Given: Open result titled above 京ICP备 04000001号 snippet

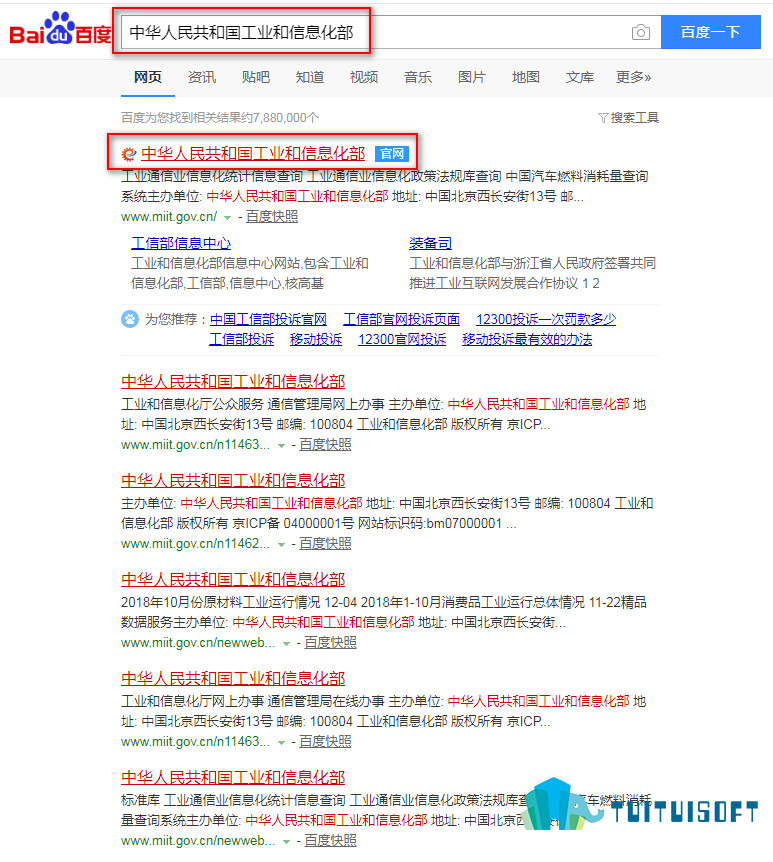Looking at the screenshot, I should 233,480.
